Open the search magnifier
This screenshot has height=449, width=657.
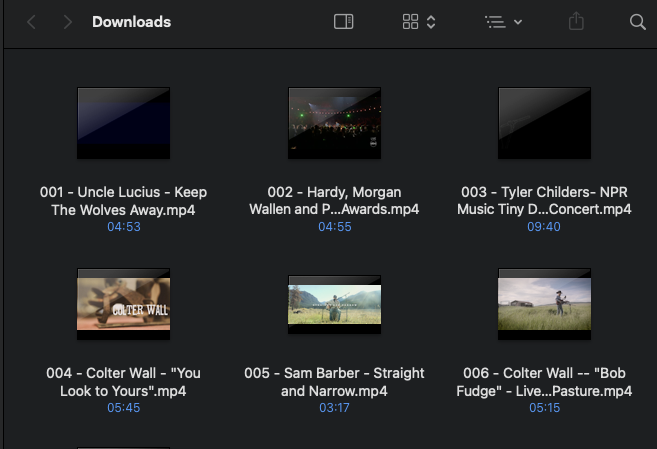(x=637, y=22)
